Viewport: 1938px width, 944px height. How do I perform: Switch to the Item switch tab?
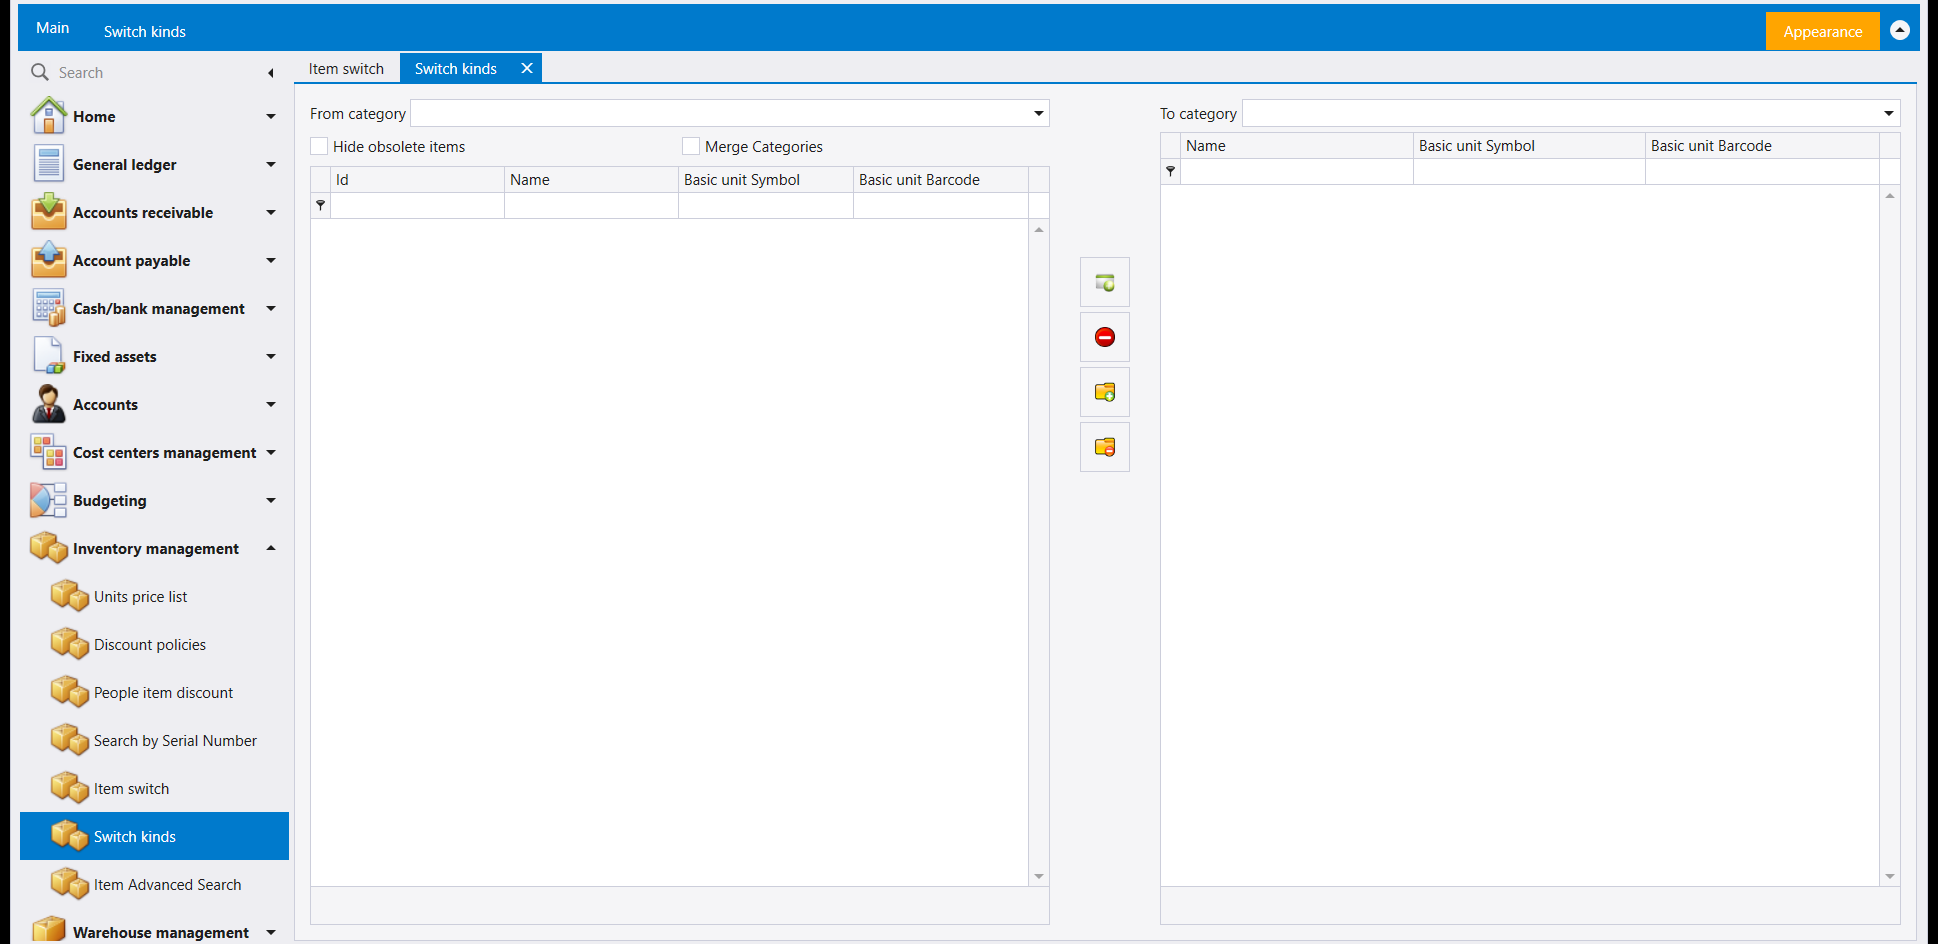(346, 68)
